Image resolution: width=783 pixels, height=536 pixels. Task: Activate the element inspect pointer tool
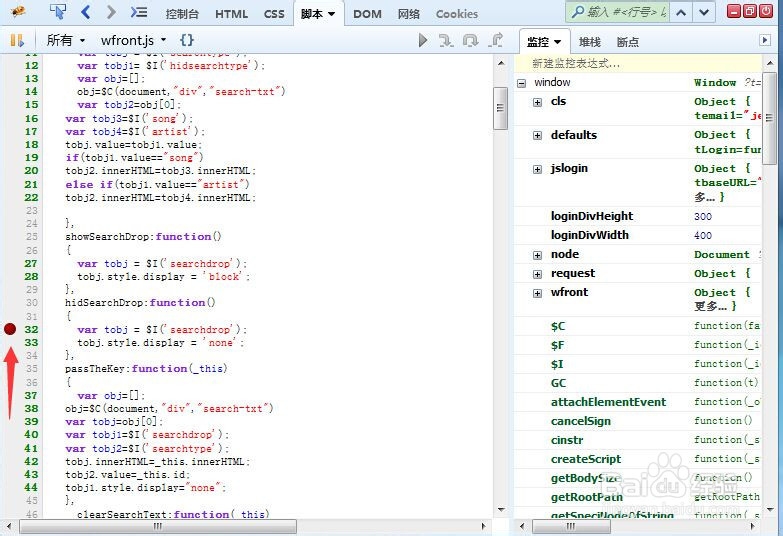click(58, 11)
